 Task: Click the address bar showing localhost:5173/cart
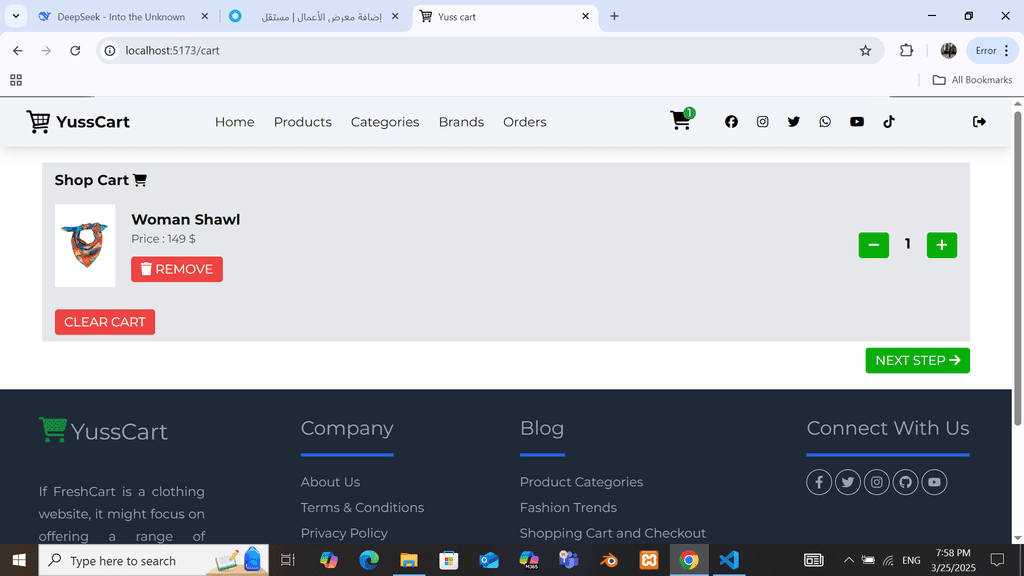(x=490, y=50)
